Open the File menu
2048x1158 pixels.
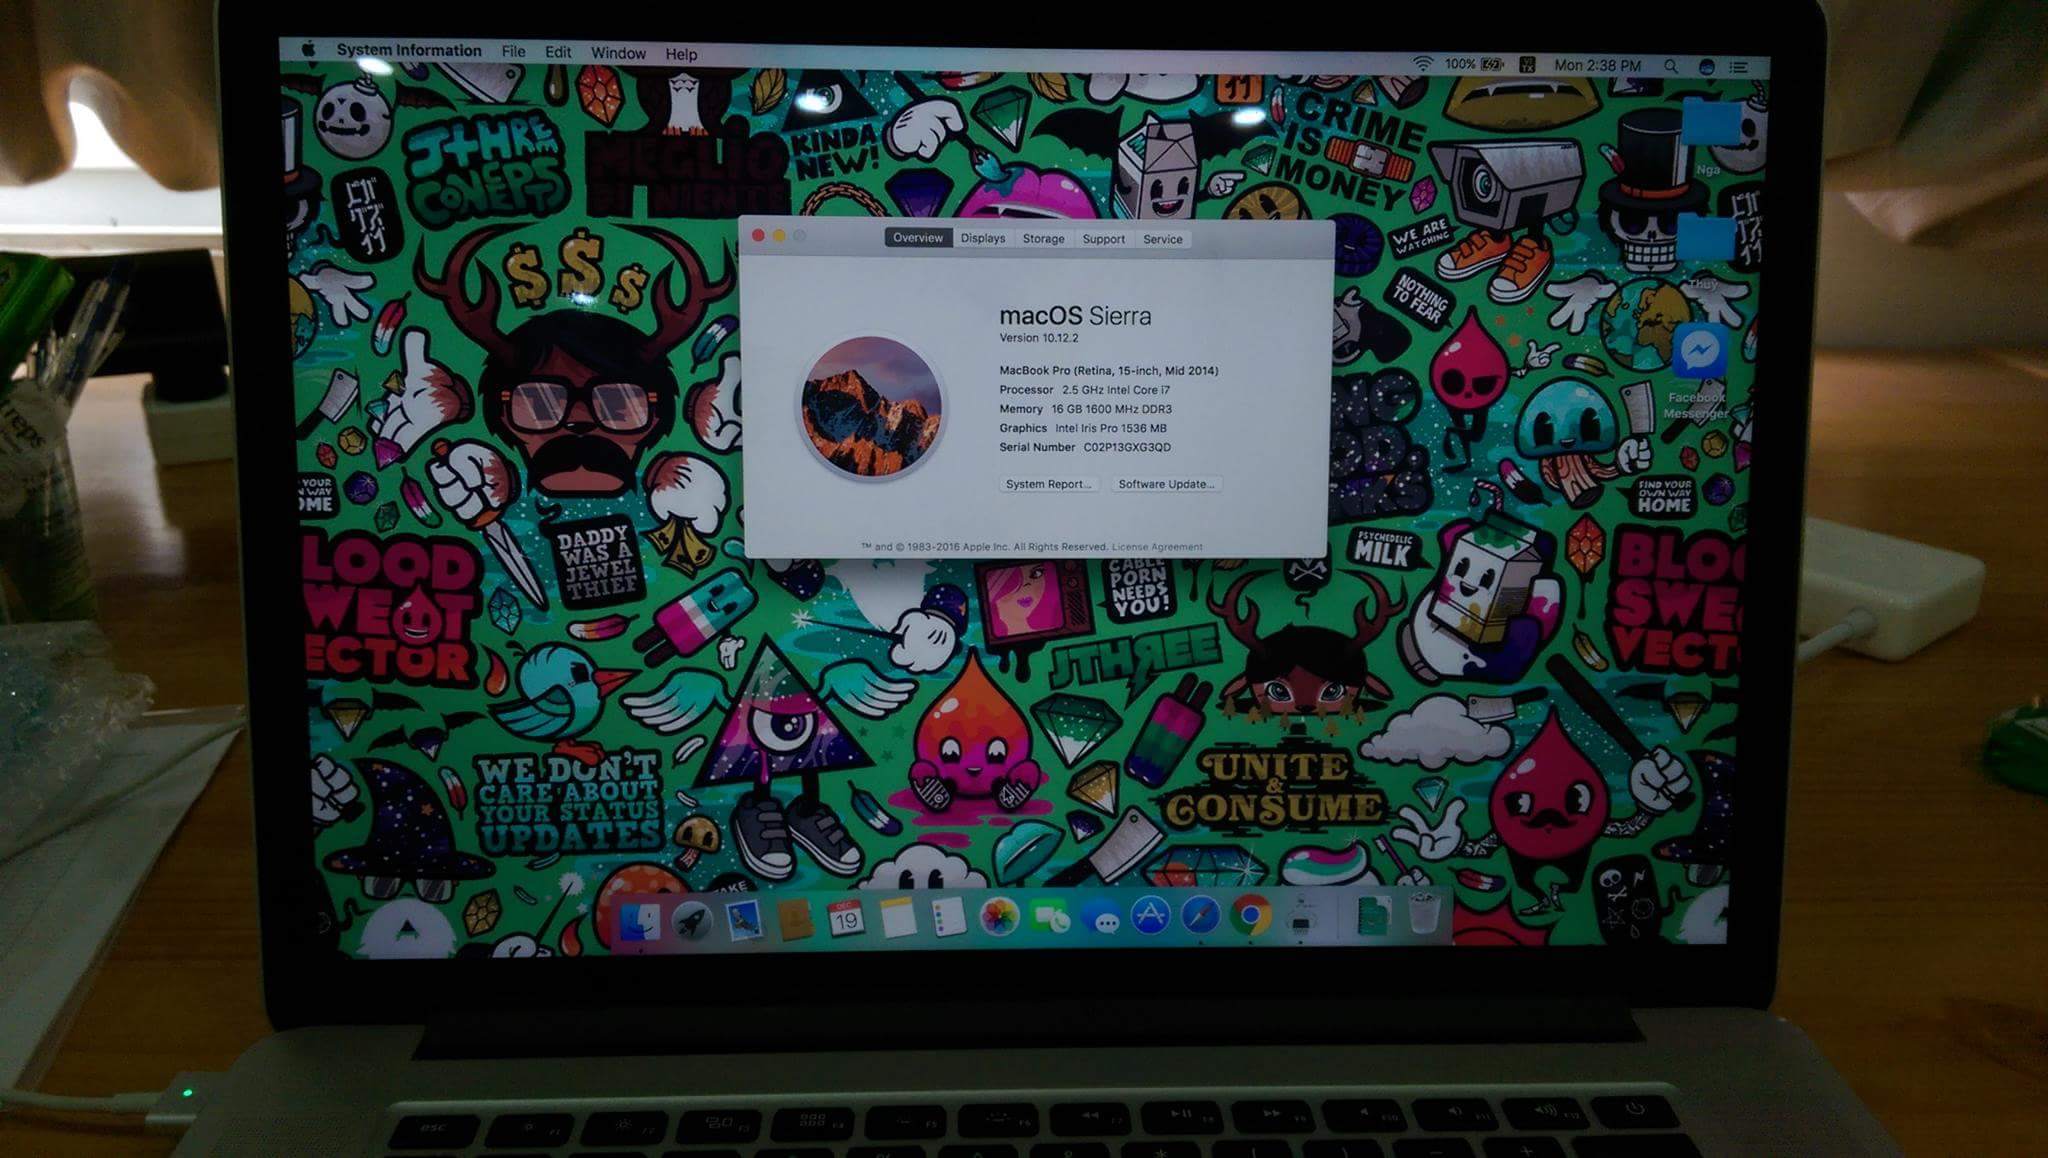click(x=513, y=51)
